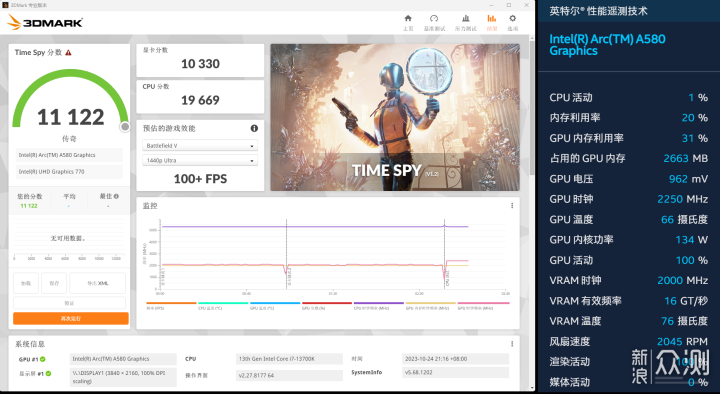Screen dimensions: 720x394
Task: Go to the 主页 home icon
Action: point(408,18)
